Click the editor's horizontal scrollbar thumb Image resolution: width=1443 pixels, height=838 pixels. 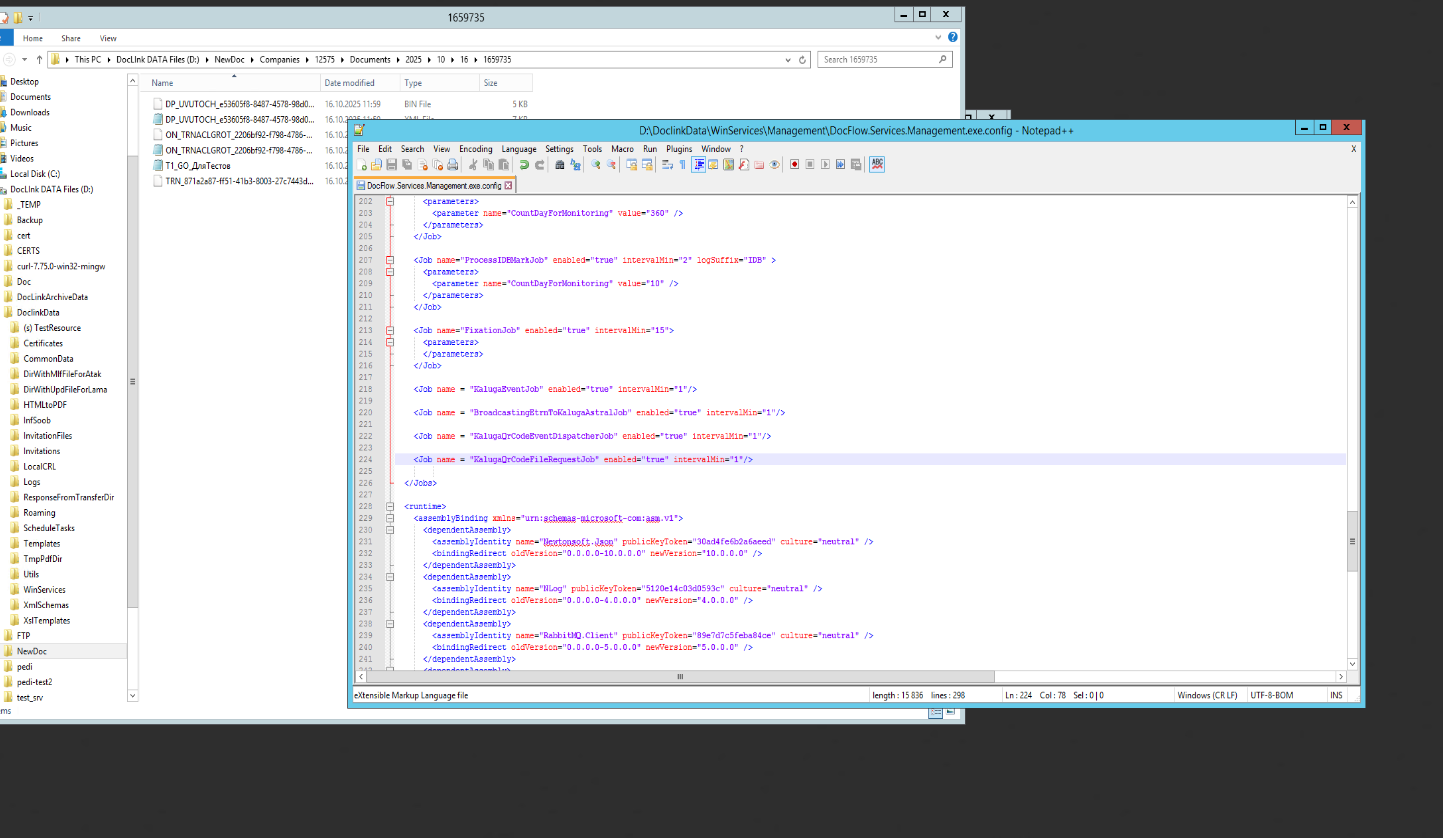click(680, 677)
